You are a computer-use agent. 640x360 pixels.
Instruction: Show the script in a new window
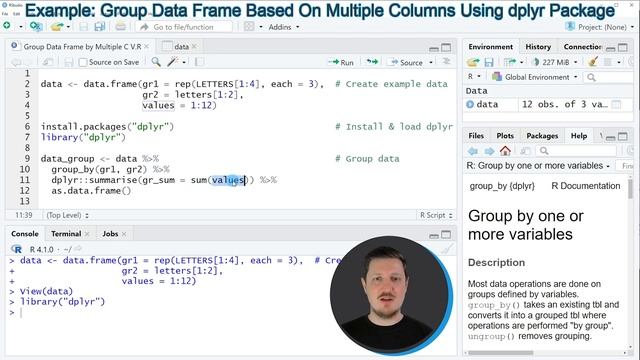click(x=48, y=62)
